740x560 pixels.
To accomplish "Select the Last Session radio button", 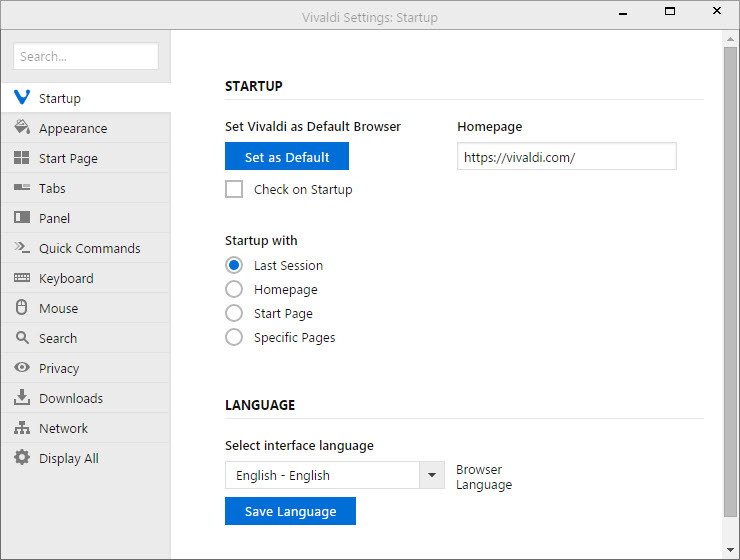I will click(x=234, y=265).
